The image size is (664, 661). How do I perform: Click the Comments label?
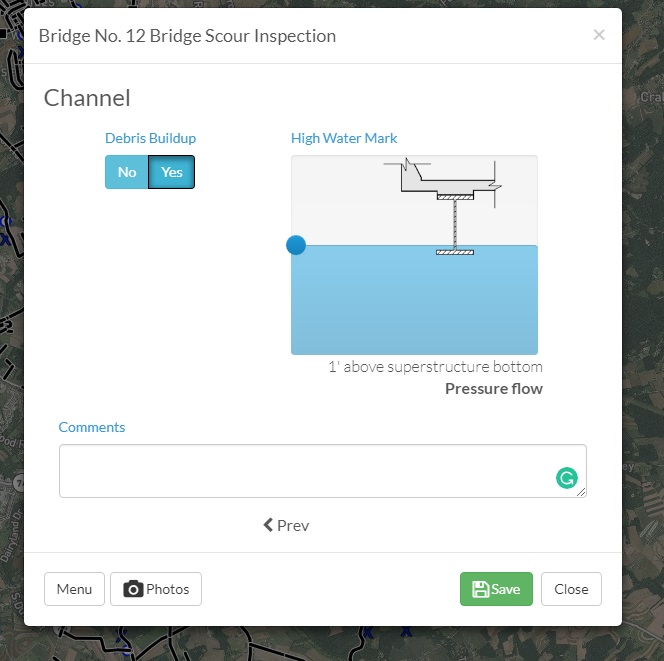click(91, 427)
